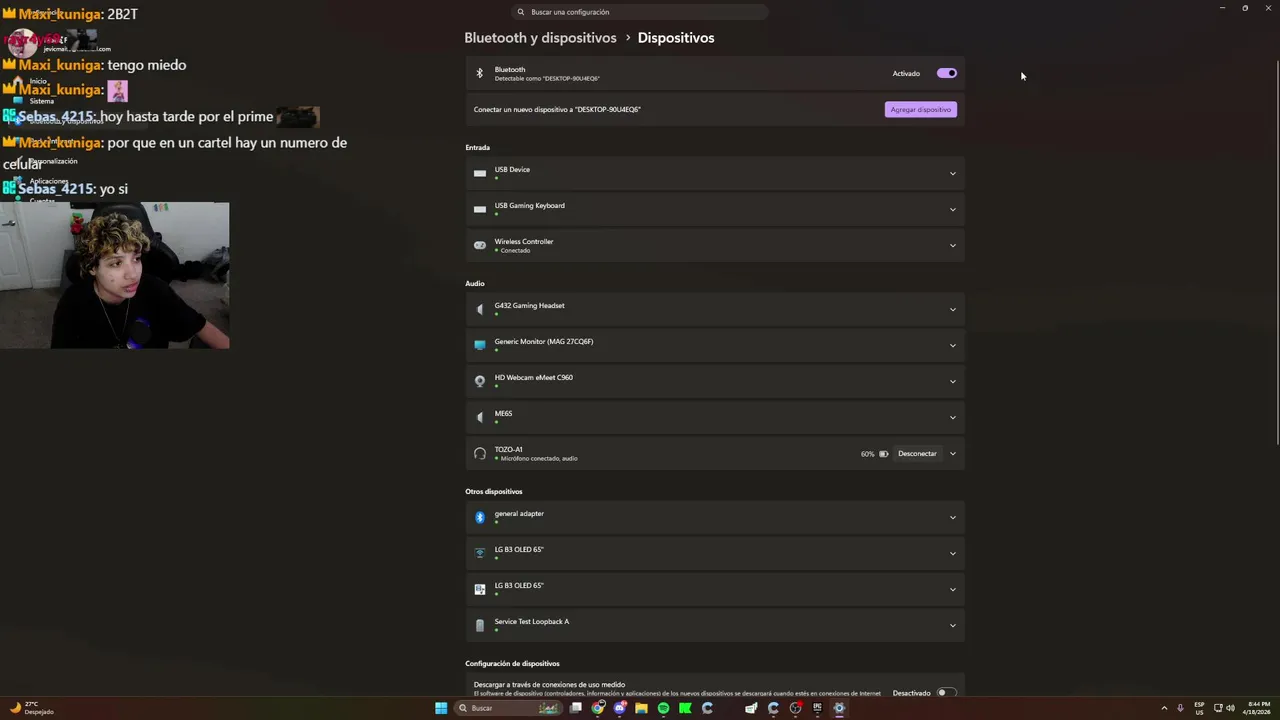Click the device icon of Service Test Loopback A
Image resolution: width=1280 pixels, height=720 pixels.
click(480, 625)
